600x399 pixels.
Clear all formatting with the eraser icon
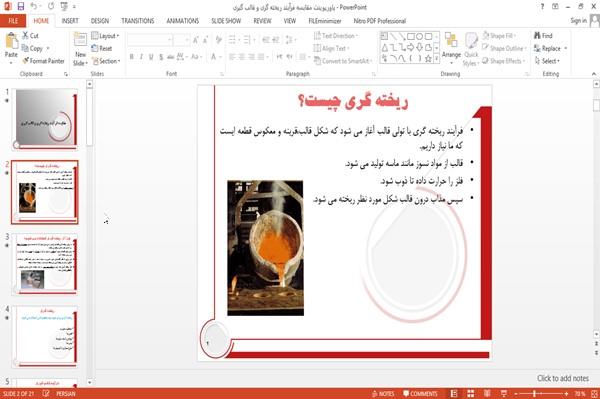click(218, 40)
